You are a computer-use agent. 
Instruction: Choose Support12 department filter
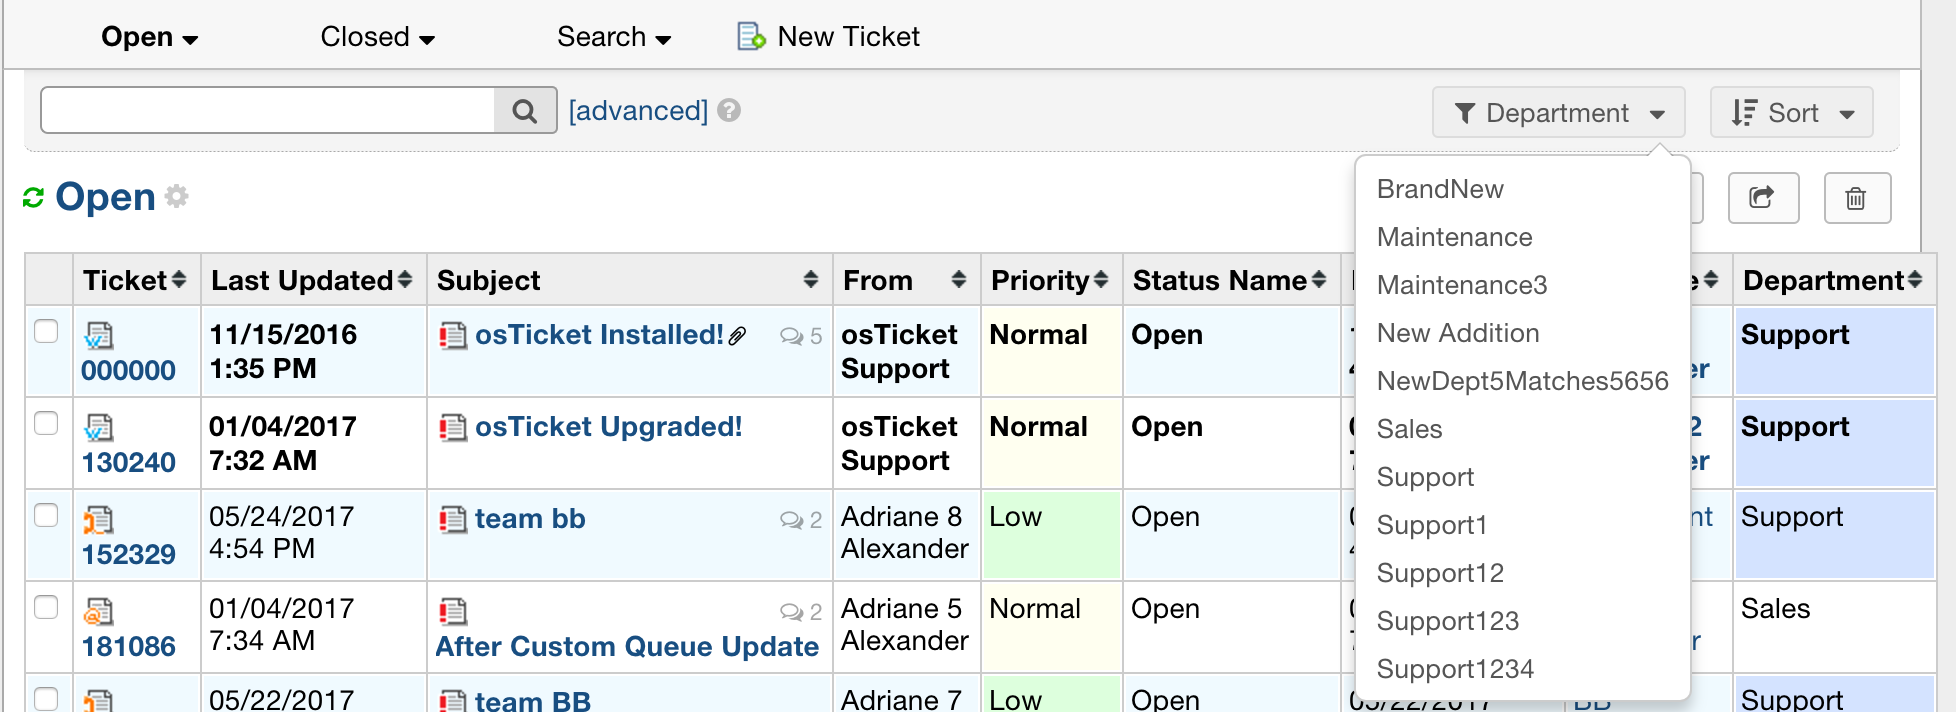point(1440,573)
